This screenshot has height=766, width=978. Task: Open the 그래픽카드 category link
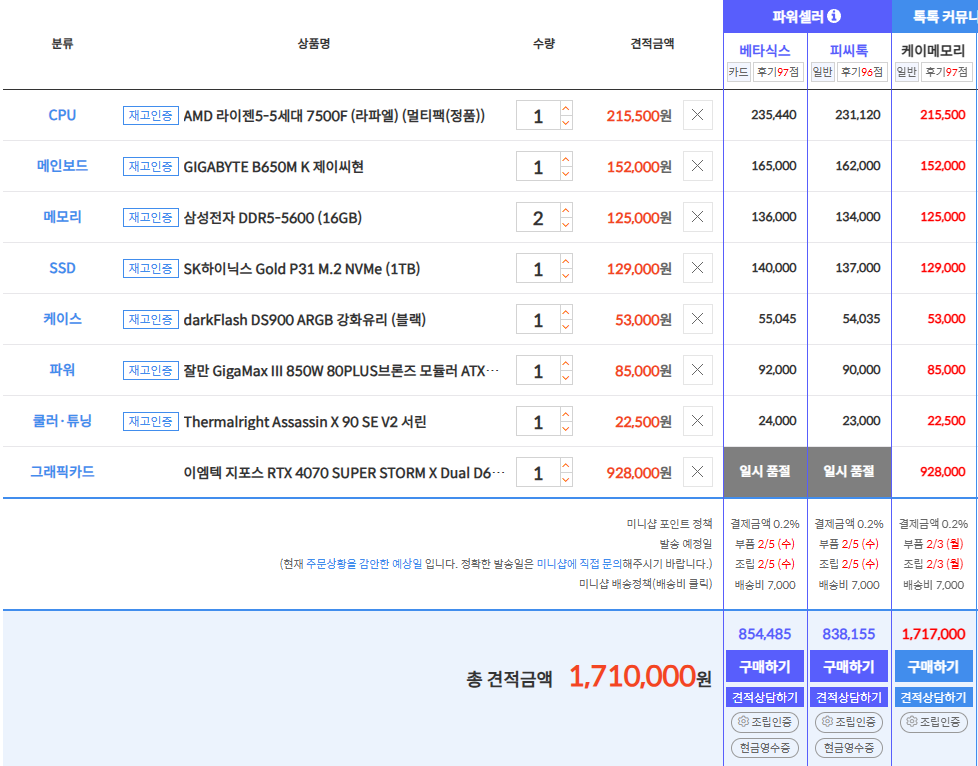click(x=62, y=472)
